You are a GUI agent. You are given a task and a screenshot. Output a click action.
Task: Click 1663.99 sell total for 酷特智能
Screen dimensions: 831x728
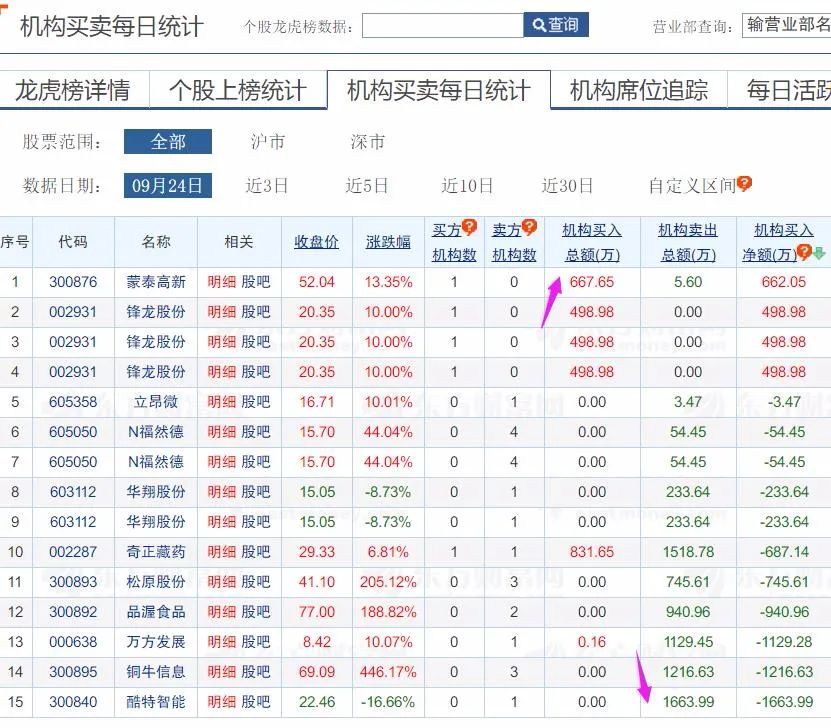688,702
